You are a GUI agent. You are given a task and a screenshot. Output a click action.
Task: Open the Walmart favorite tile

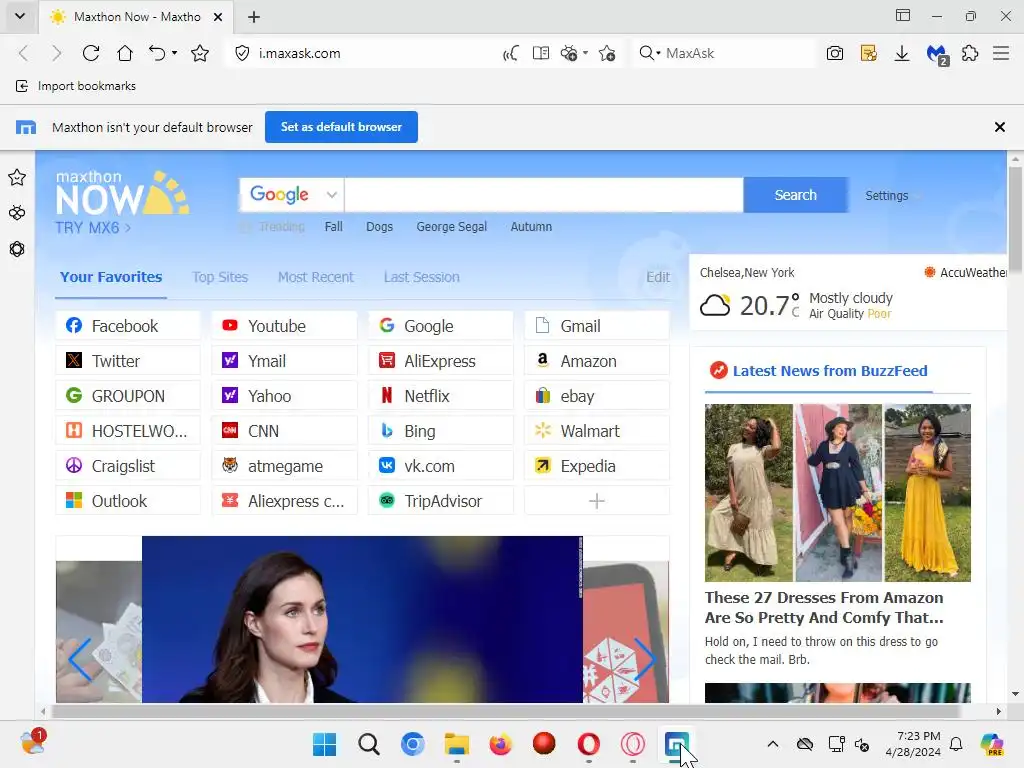(x=597, y=431)
